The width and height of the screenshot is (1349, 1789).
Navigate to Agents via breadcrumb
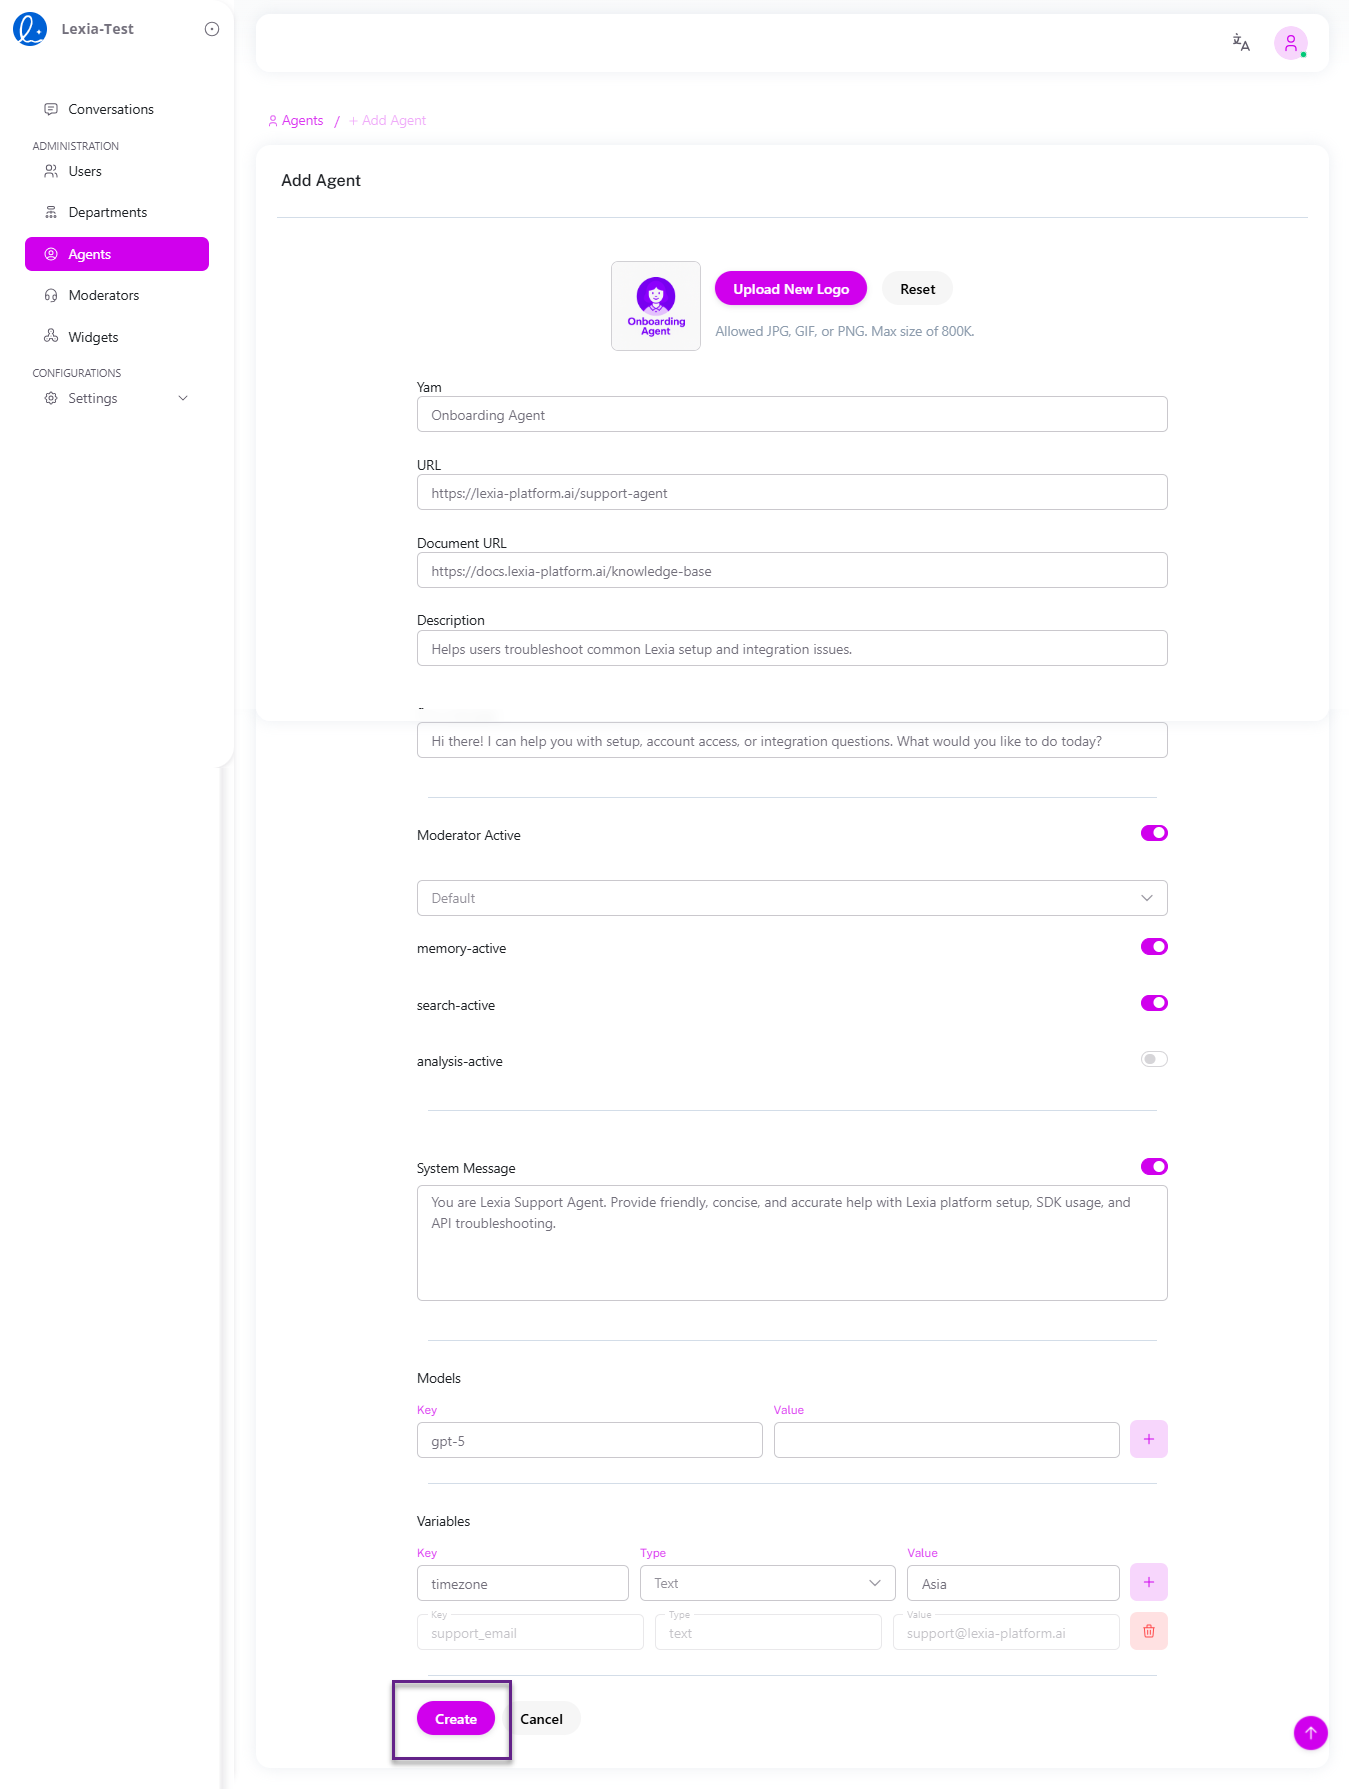pos(302,120)
